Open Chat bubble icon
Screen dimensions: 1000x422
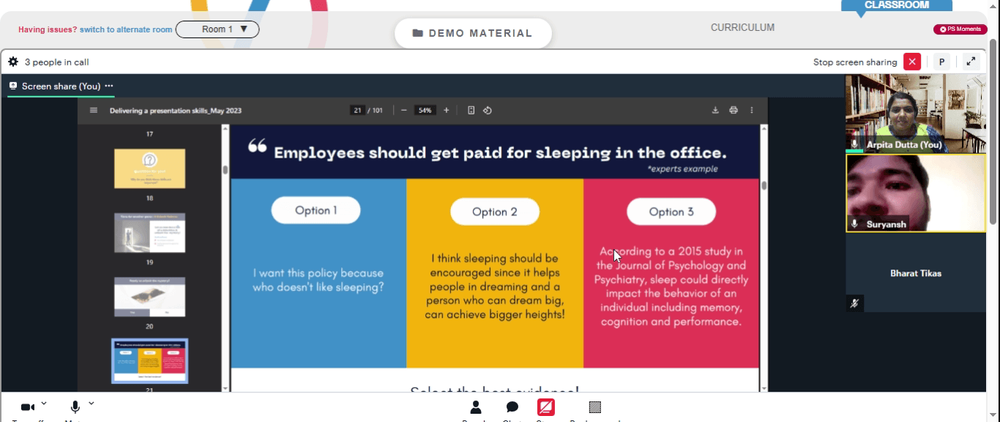pyautogui.click(x=512, y=407)
